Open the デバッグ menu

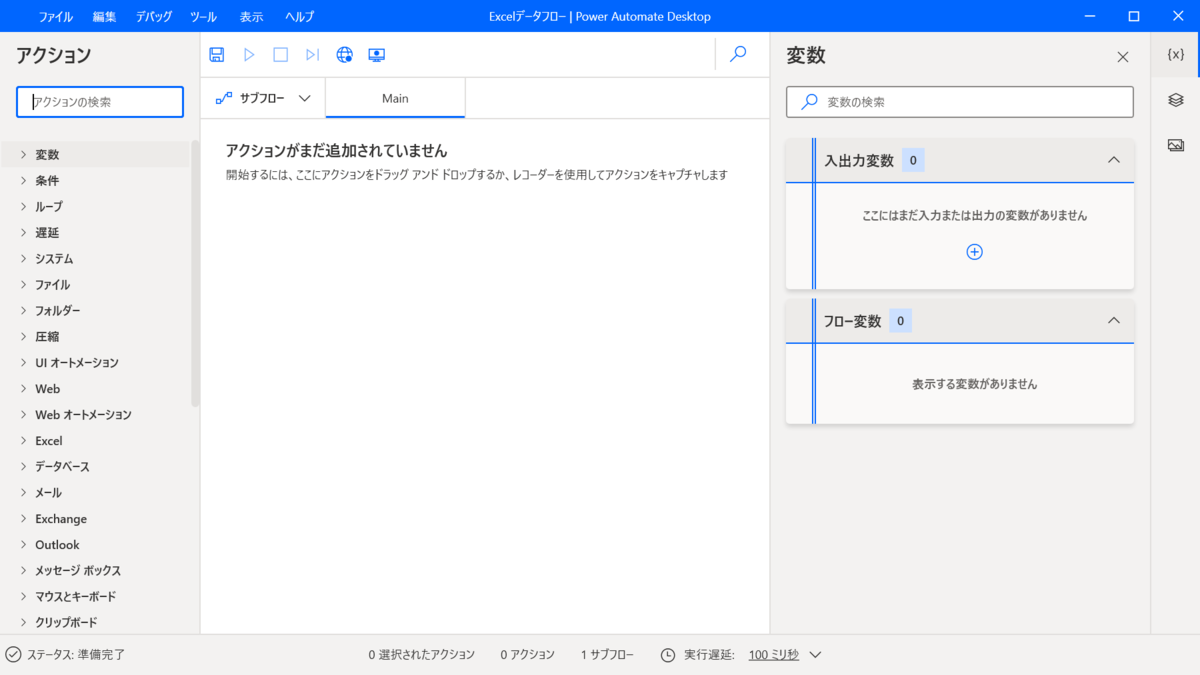coord(154,17)
